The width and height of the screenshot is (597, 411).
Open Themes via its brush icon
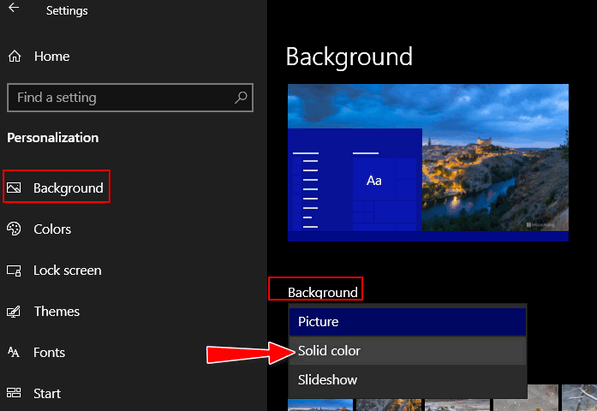click(x=14, y=312)
